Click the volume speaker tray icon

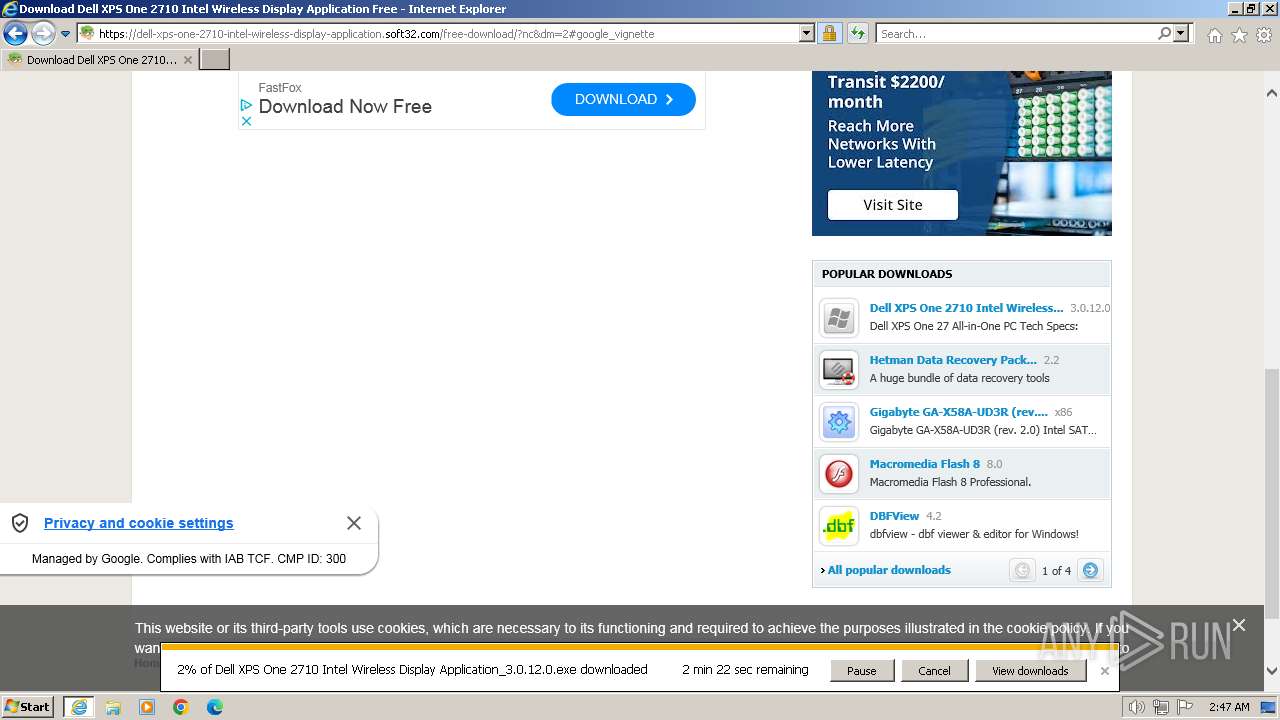1136,707
